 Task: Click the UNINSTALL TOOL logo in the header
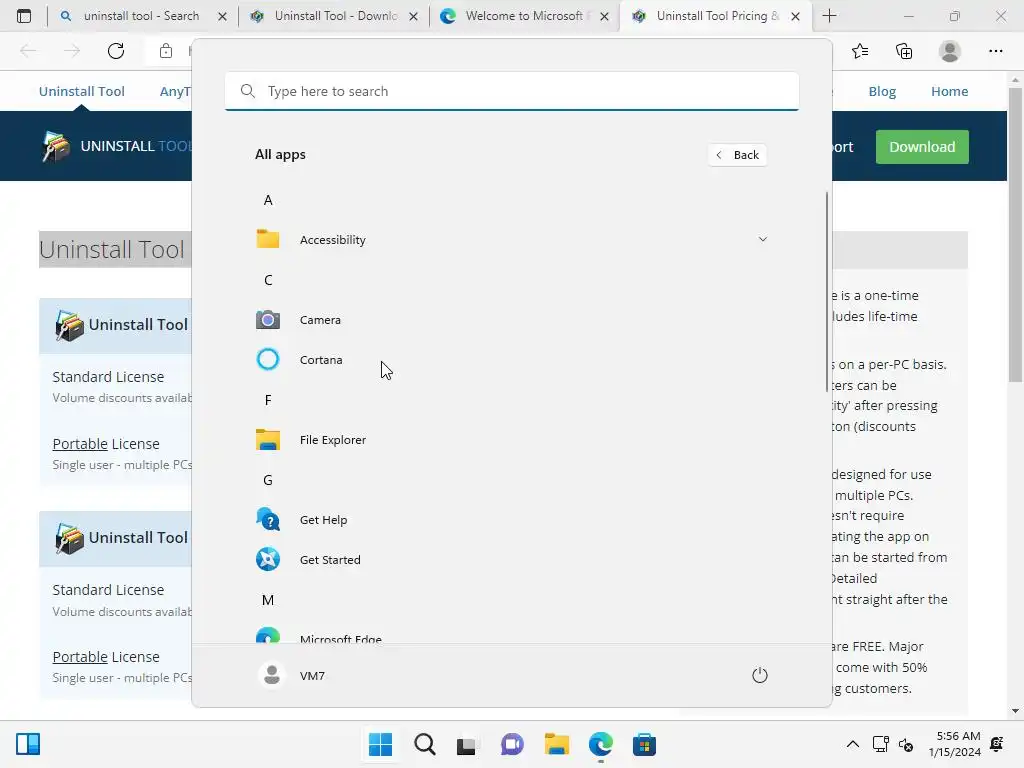(x=116, y=146)
